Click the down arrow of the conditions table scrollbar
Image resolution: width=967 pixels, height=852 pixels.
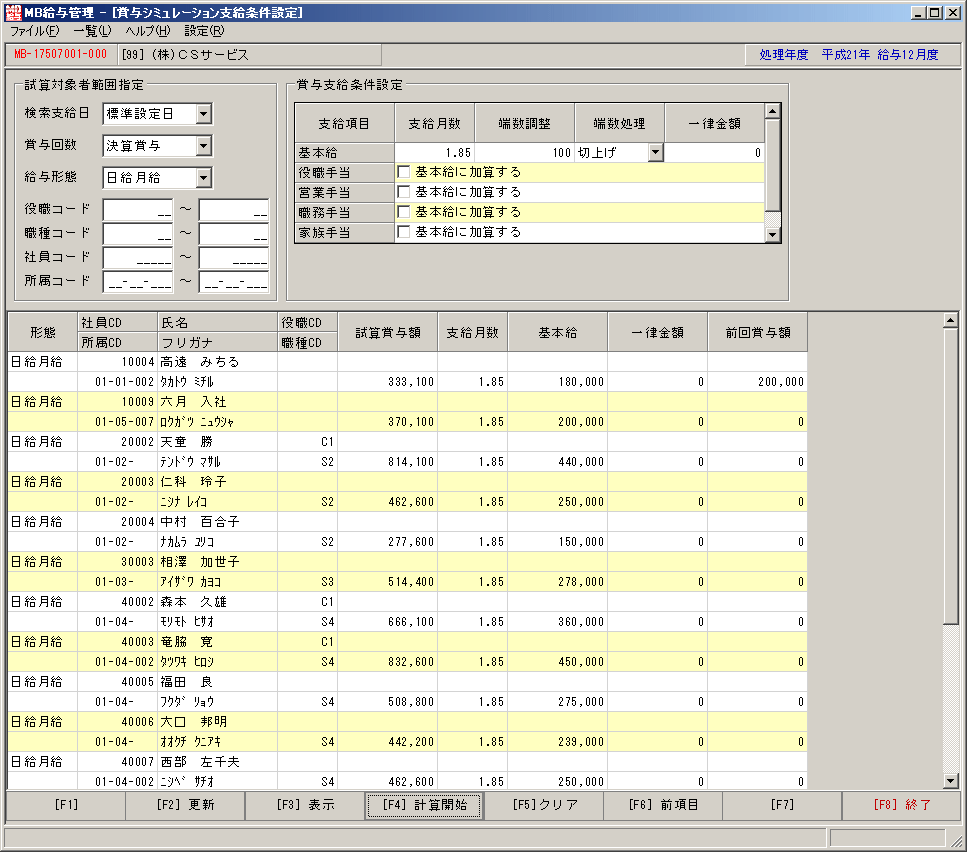(x=772, y=234)
